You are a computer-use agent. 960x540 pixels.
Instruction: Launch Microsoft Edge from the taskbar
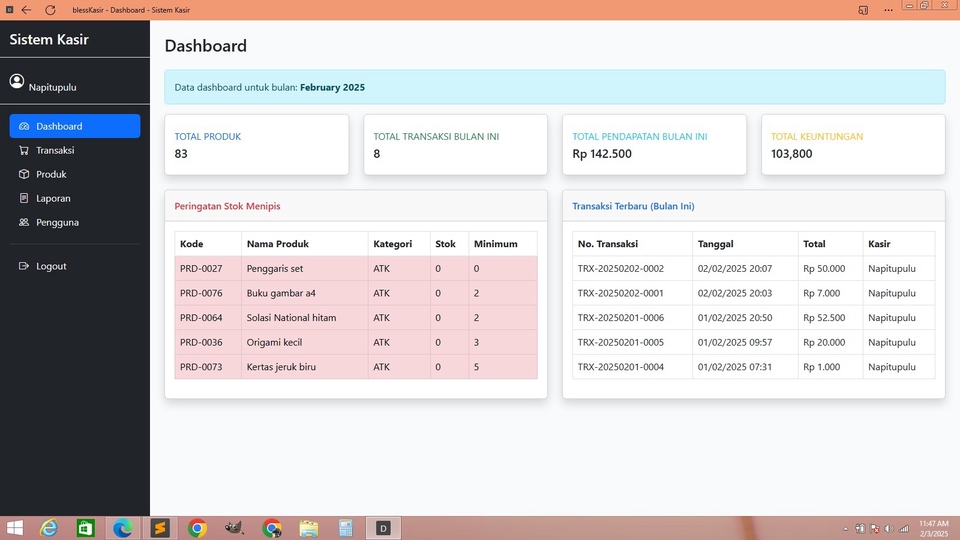123,528
